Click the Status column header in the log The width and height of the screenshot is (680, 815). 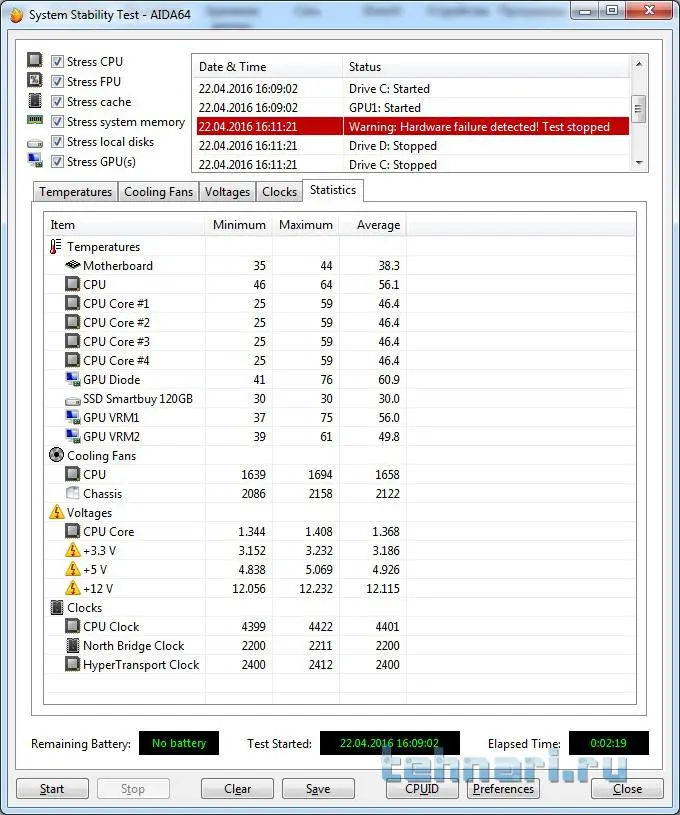click(x=487, y=67)
